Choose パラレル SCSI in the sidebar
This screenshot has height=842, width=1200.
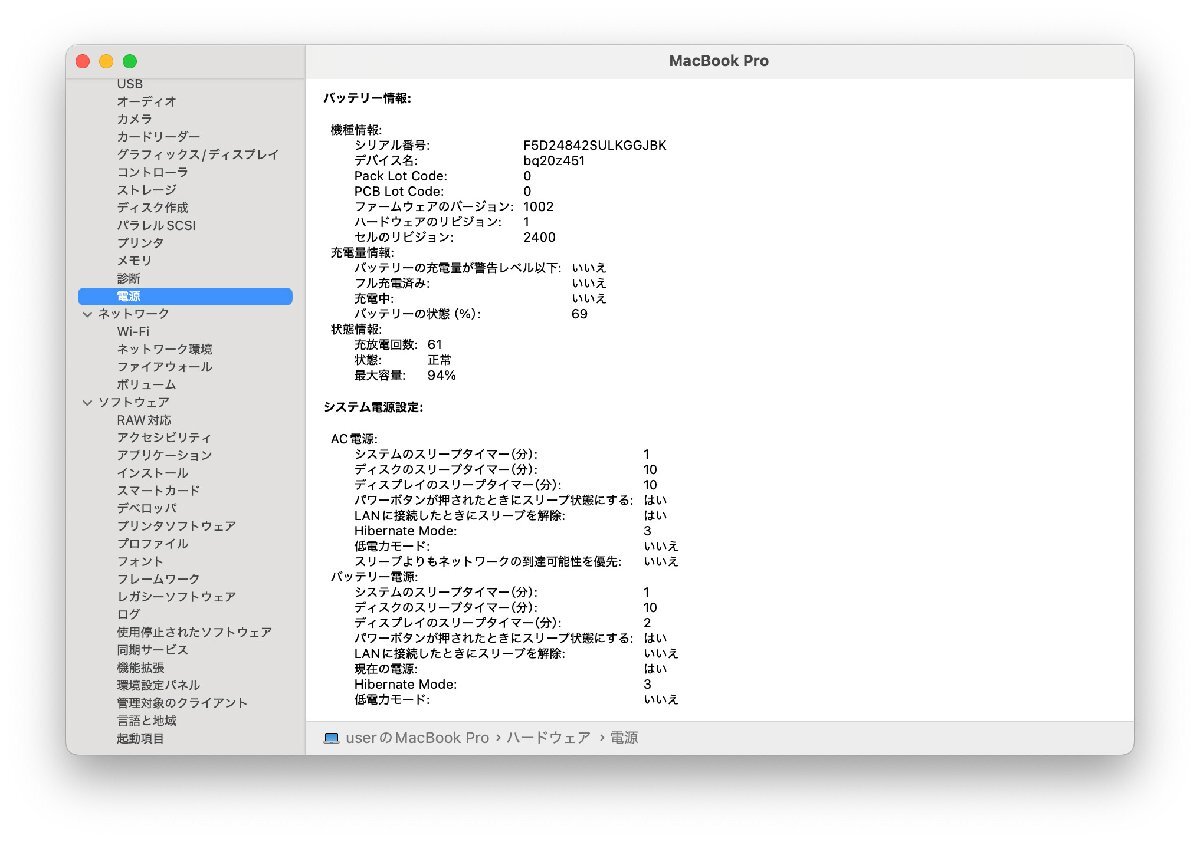[157, 225]
